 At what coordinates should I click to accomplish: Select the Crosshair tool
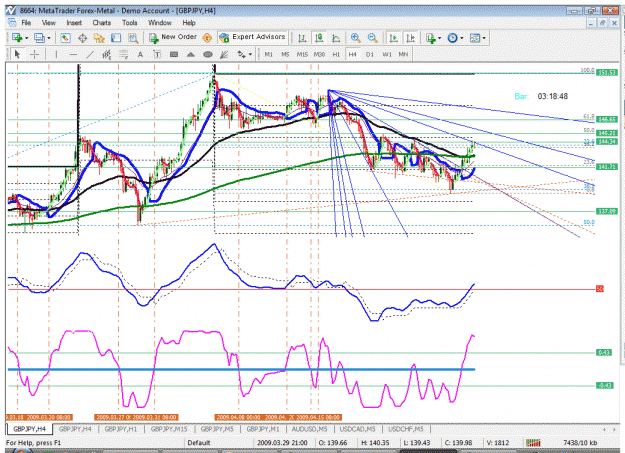(35, 54)
